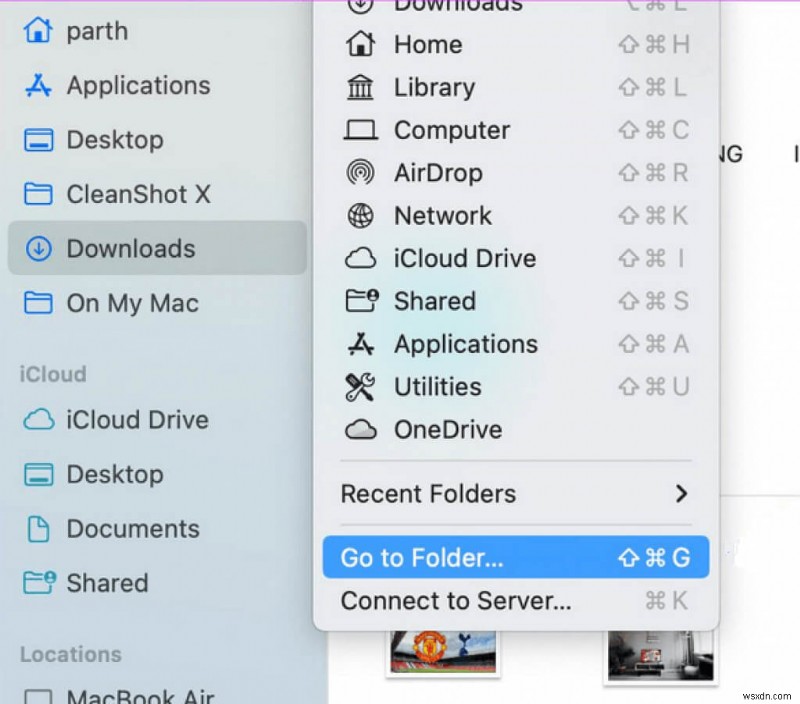The width and height of the screenshot is (800, 704).
Task: Click the iCloud Drive cloud icon in sidebar
Action: (x=38, y=419)
